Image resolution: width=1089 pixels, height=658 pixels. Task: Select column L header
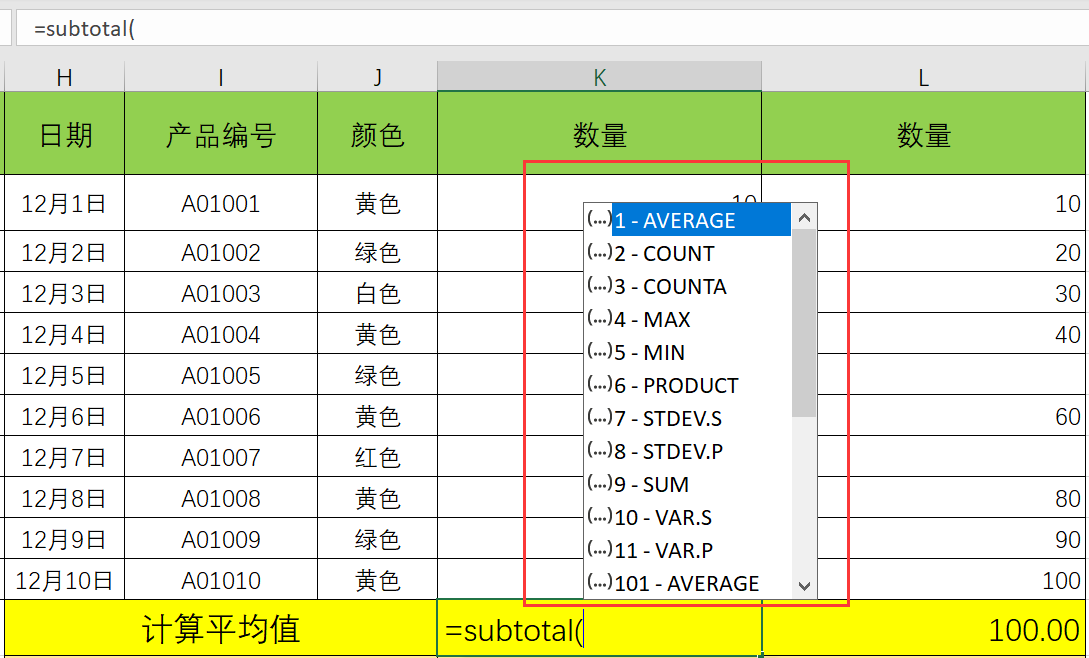click(x=924, y=77)
